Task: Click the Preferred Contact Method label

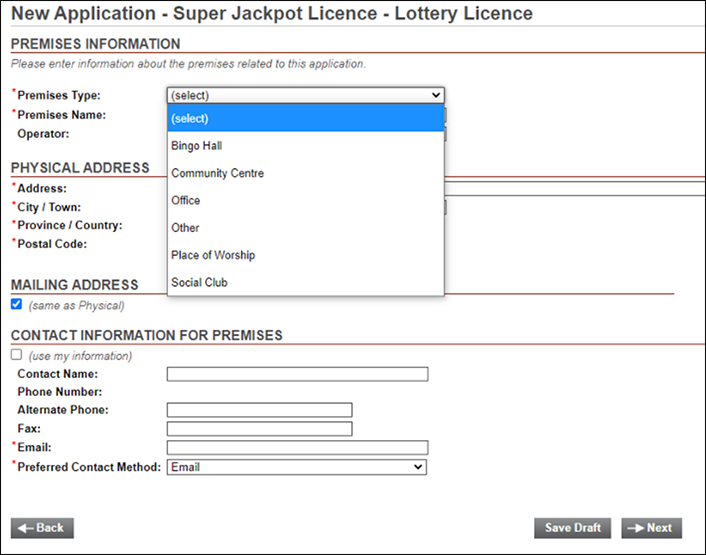Action: point(89,467)
